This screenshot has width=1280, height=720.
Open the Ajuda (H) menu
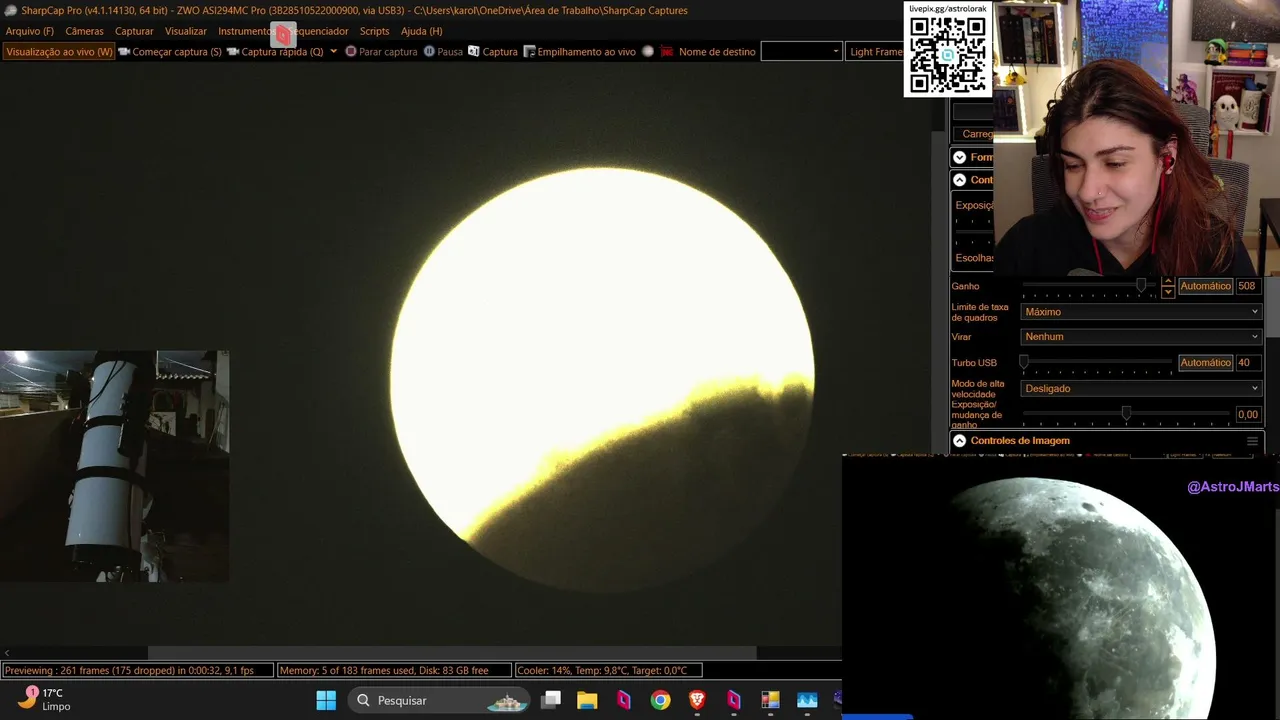pyautogui.click(x=421, y=31)
